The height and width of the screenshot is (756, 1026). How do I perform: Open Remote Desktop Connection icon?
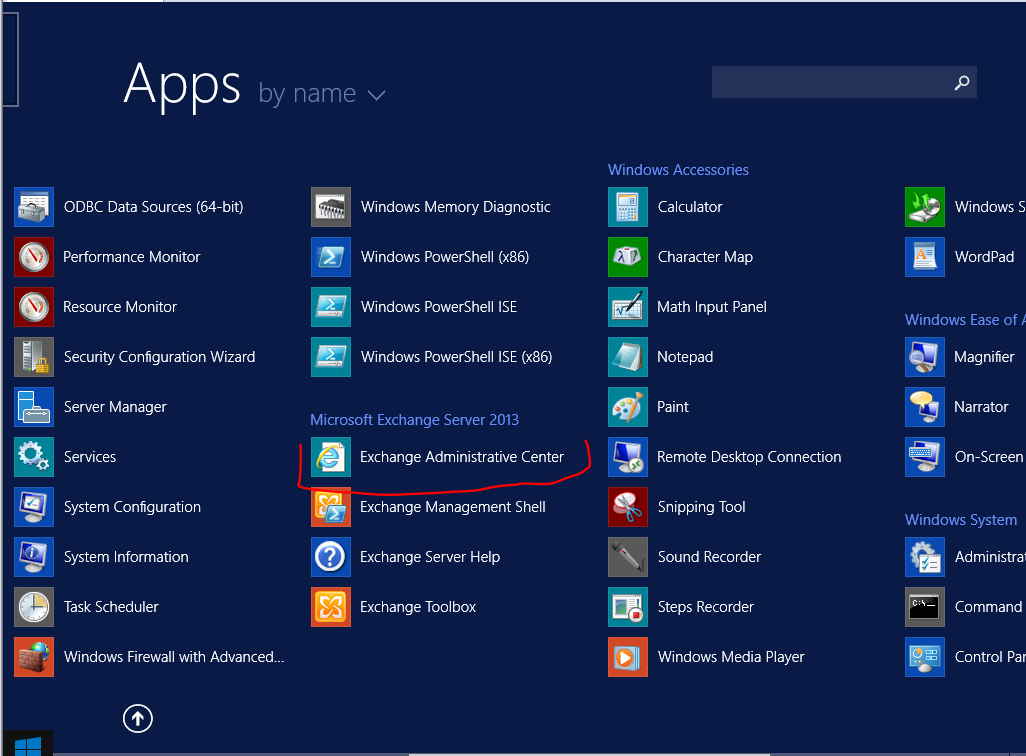[628, 457]
